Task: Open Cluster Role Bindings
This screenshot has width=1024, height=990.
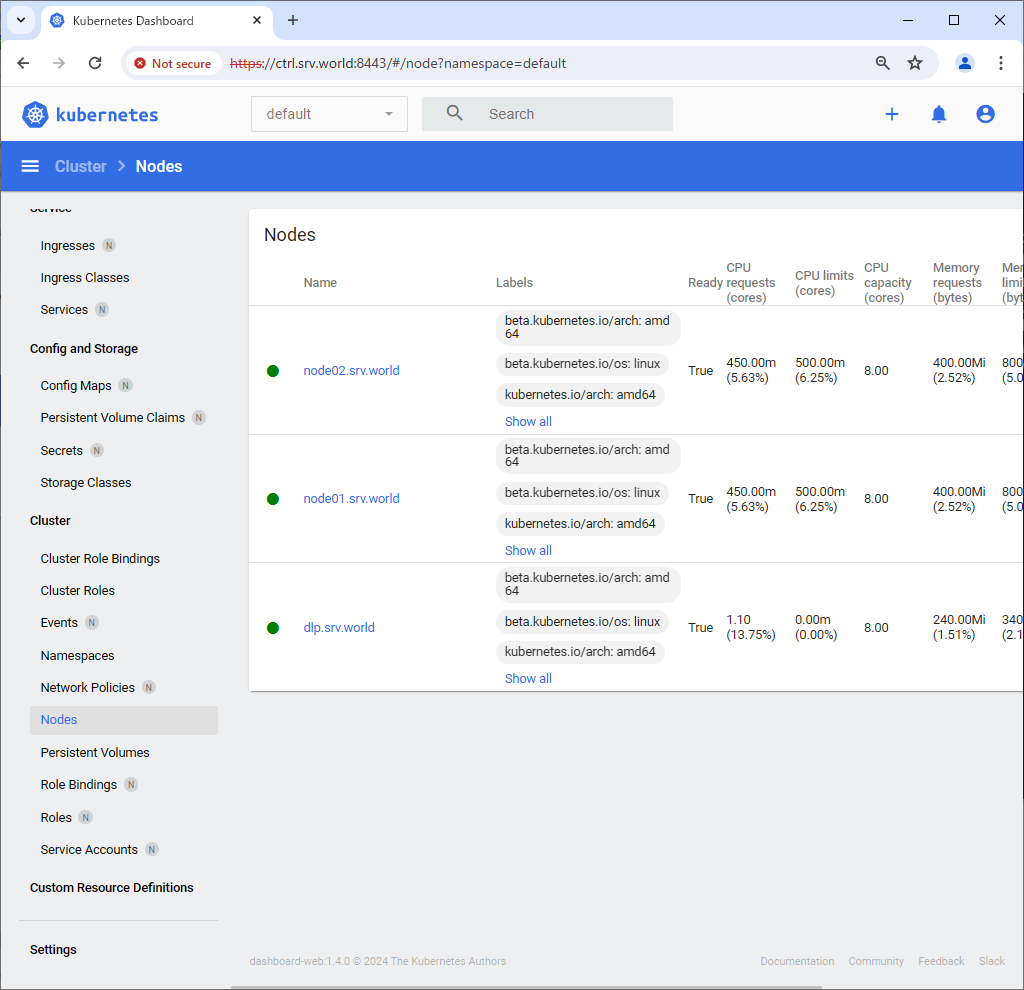Action: pos(100,558)
